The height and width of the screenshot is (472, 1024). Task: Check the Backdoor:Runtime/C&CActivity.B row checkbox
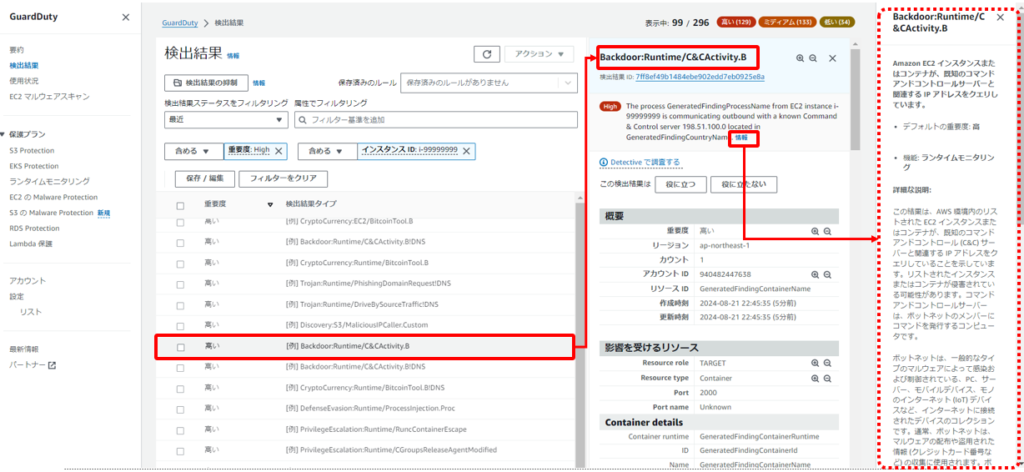[180, 347]
